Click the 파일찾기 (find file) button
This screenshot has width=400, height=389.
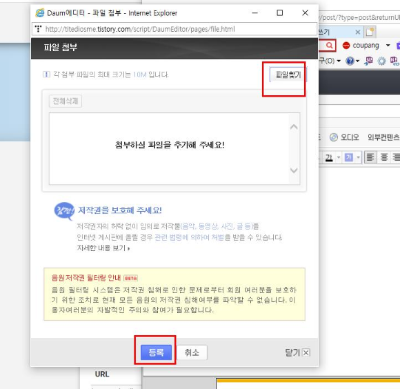click(288, 75)
